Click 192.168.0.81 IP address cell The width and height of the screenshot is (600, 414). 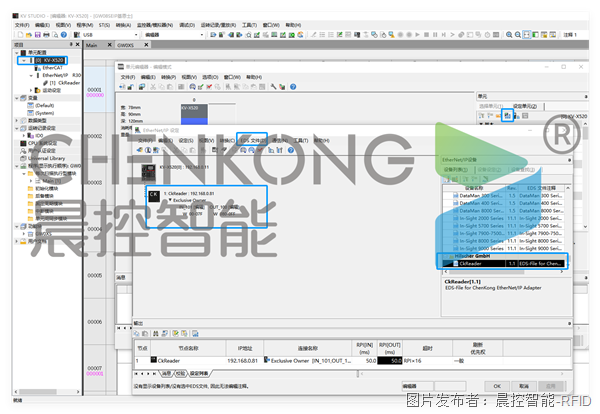click(243, 361)
